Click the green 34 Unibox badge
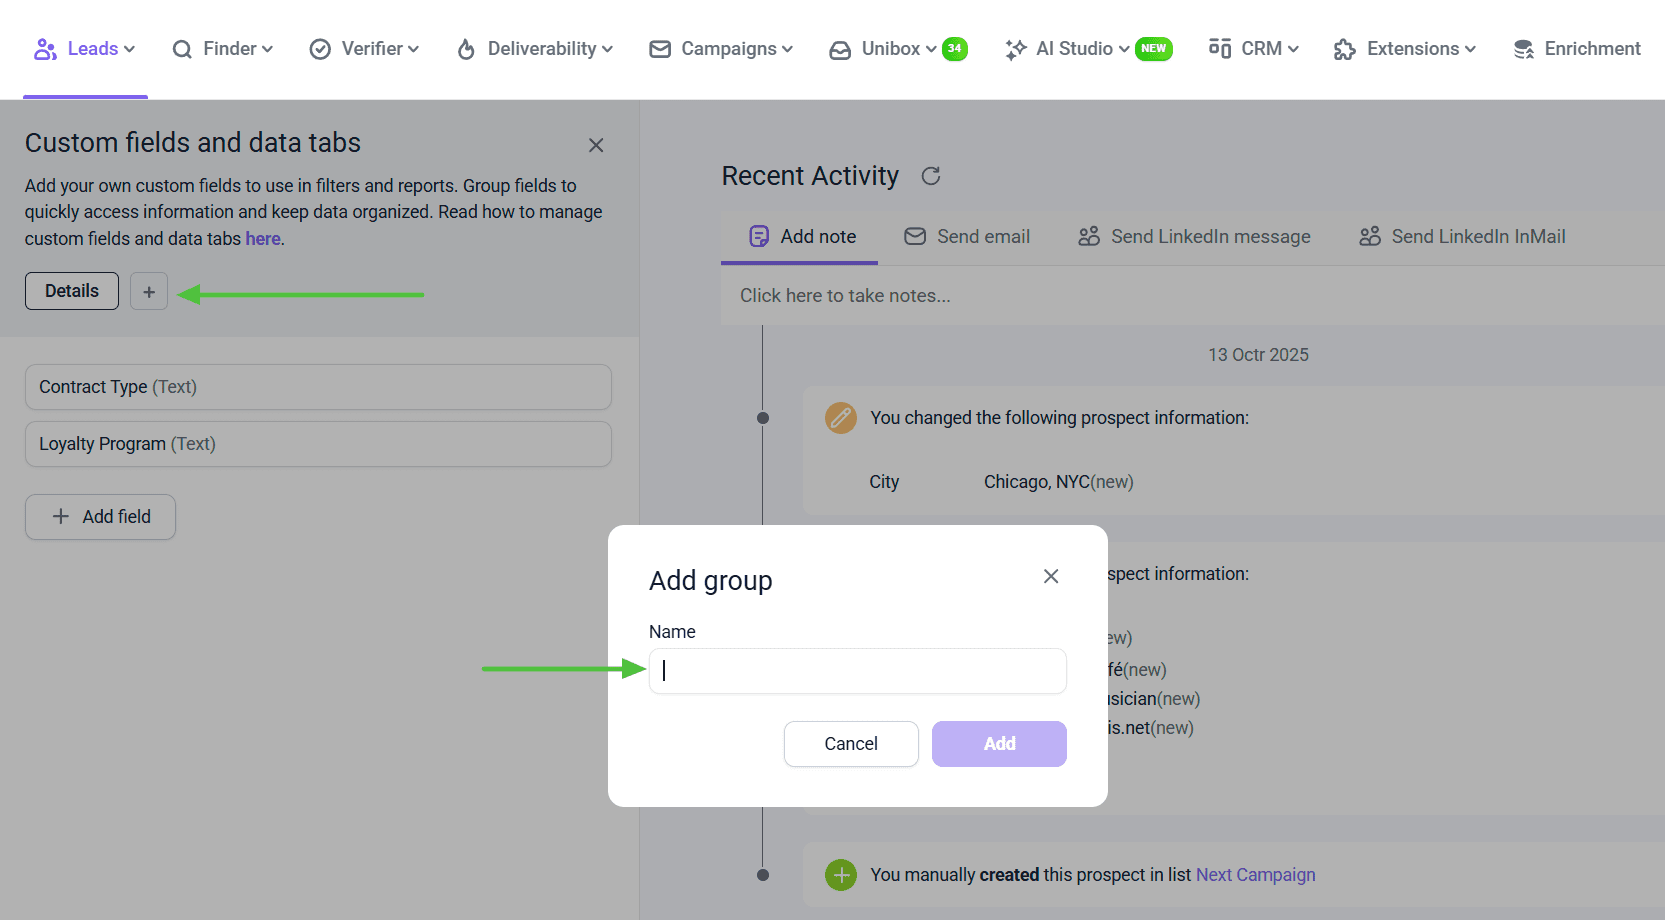Image resolution: width=1665 pixels, height=920 pixels. [955, 49]
